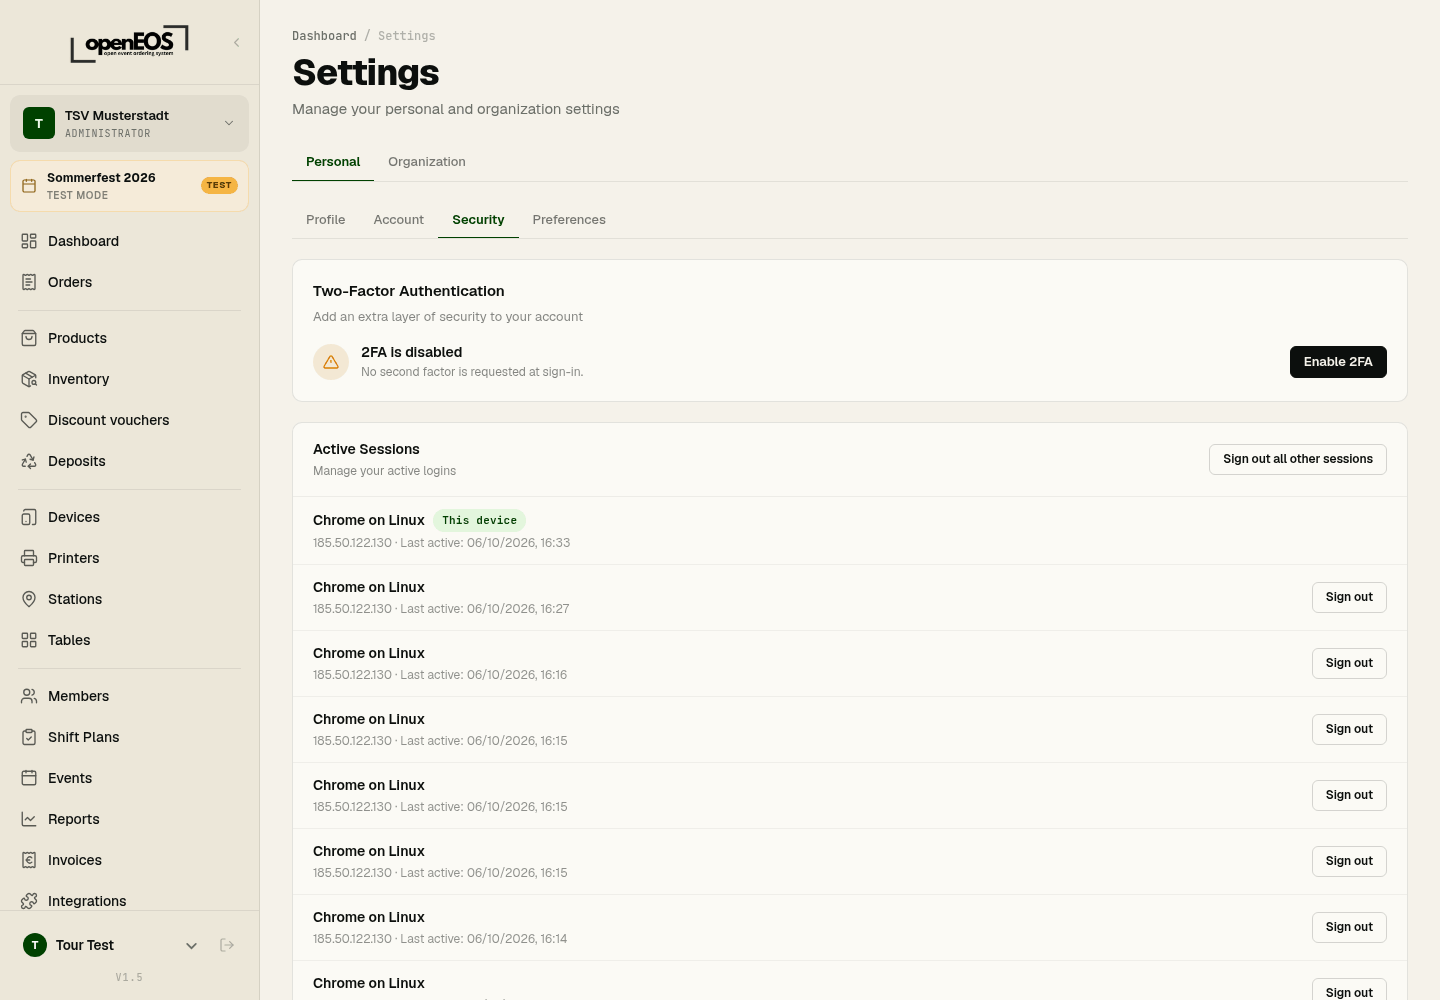Click the Stations pin icon
The image size is (1440, 1000).
click(29, 599)
